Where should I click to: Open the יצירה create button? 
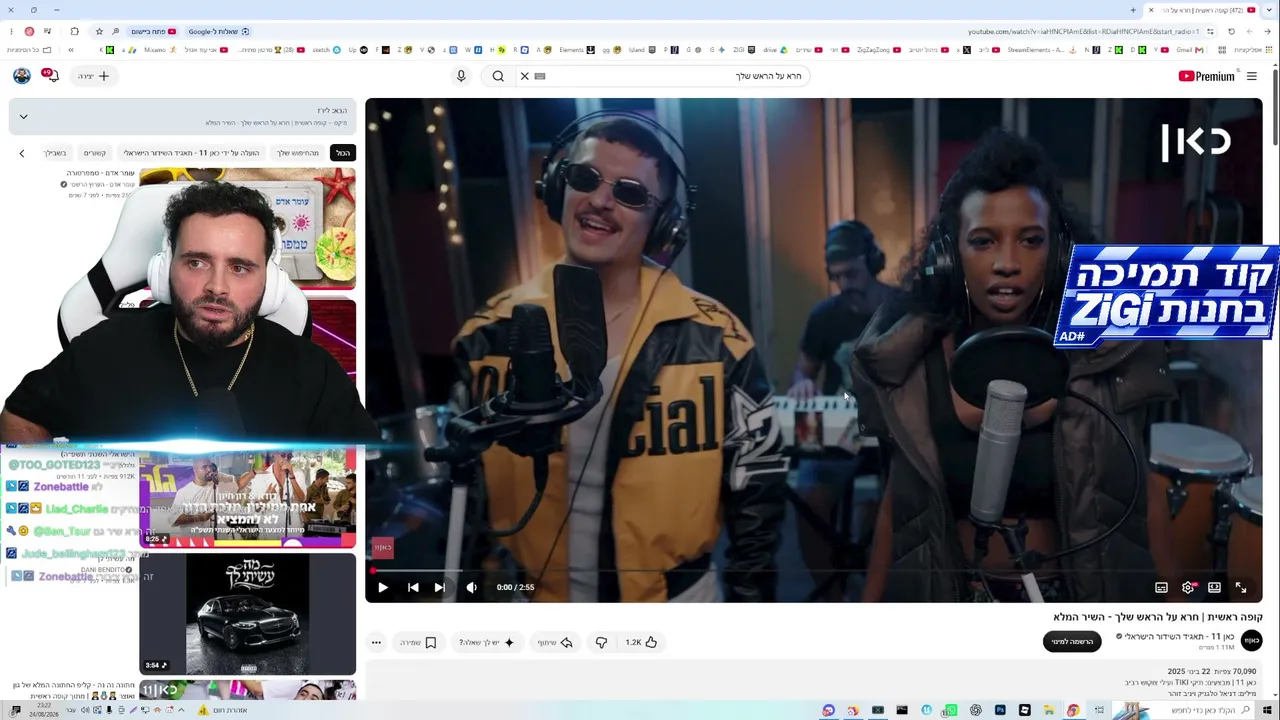93,76
